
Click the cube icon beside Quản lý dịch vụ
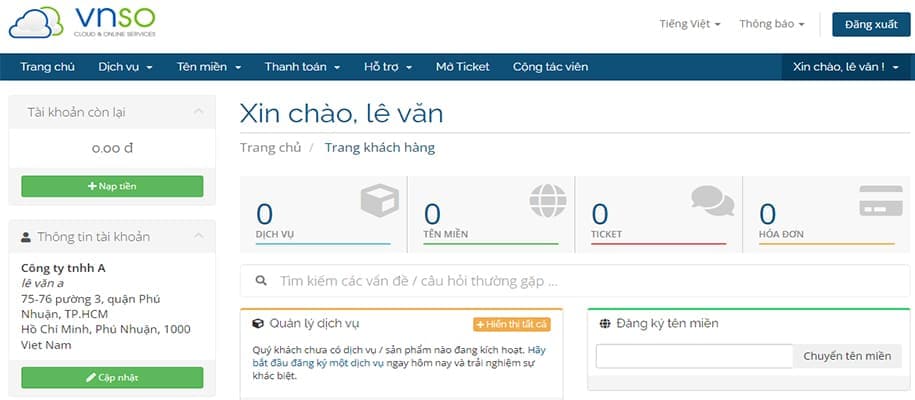258,324
